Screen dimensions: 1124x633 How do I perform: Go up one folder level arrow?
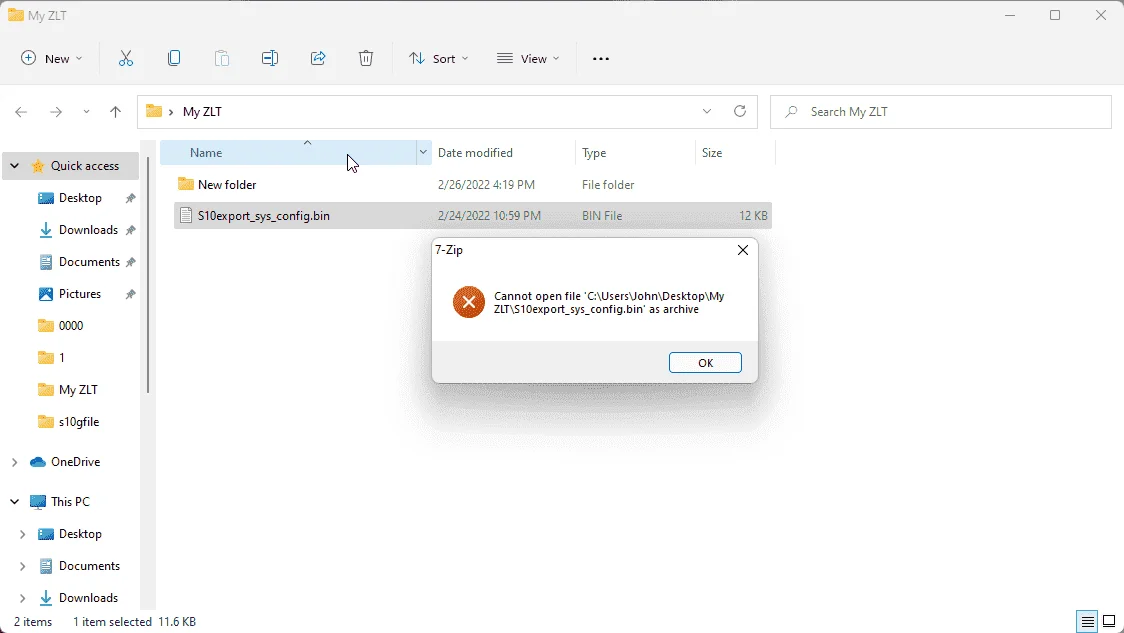115,112
